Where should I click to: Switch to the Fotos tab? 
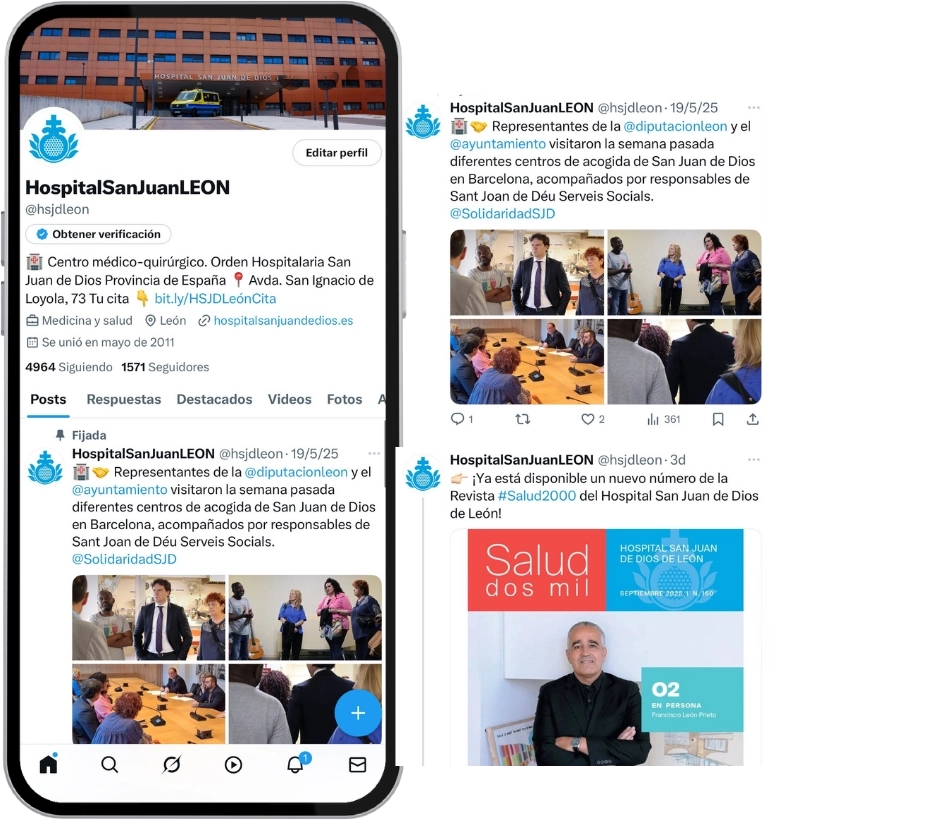(344, 400)
